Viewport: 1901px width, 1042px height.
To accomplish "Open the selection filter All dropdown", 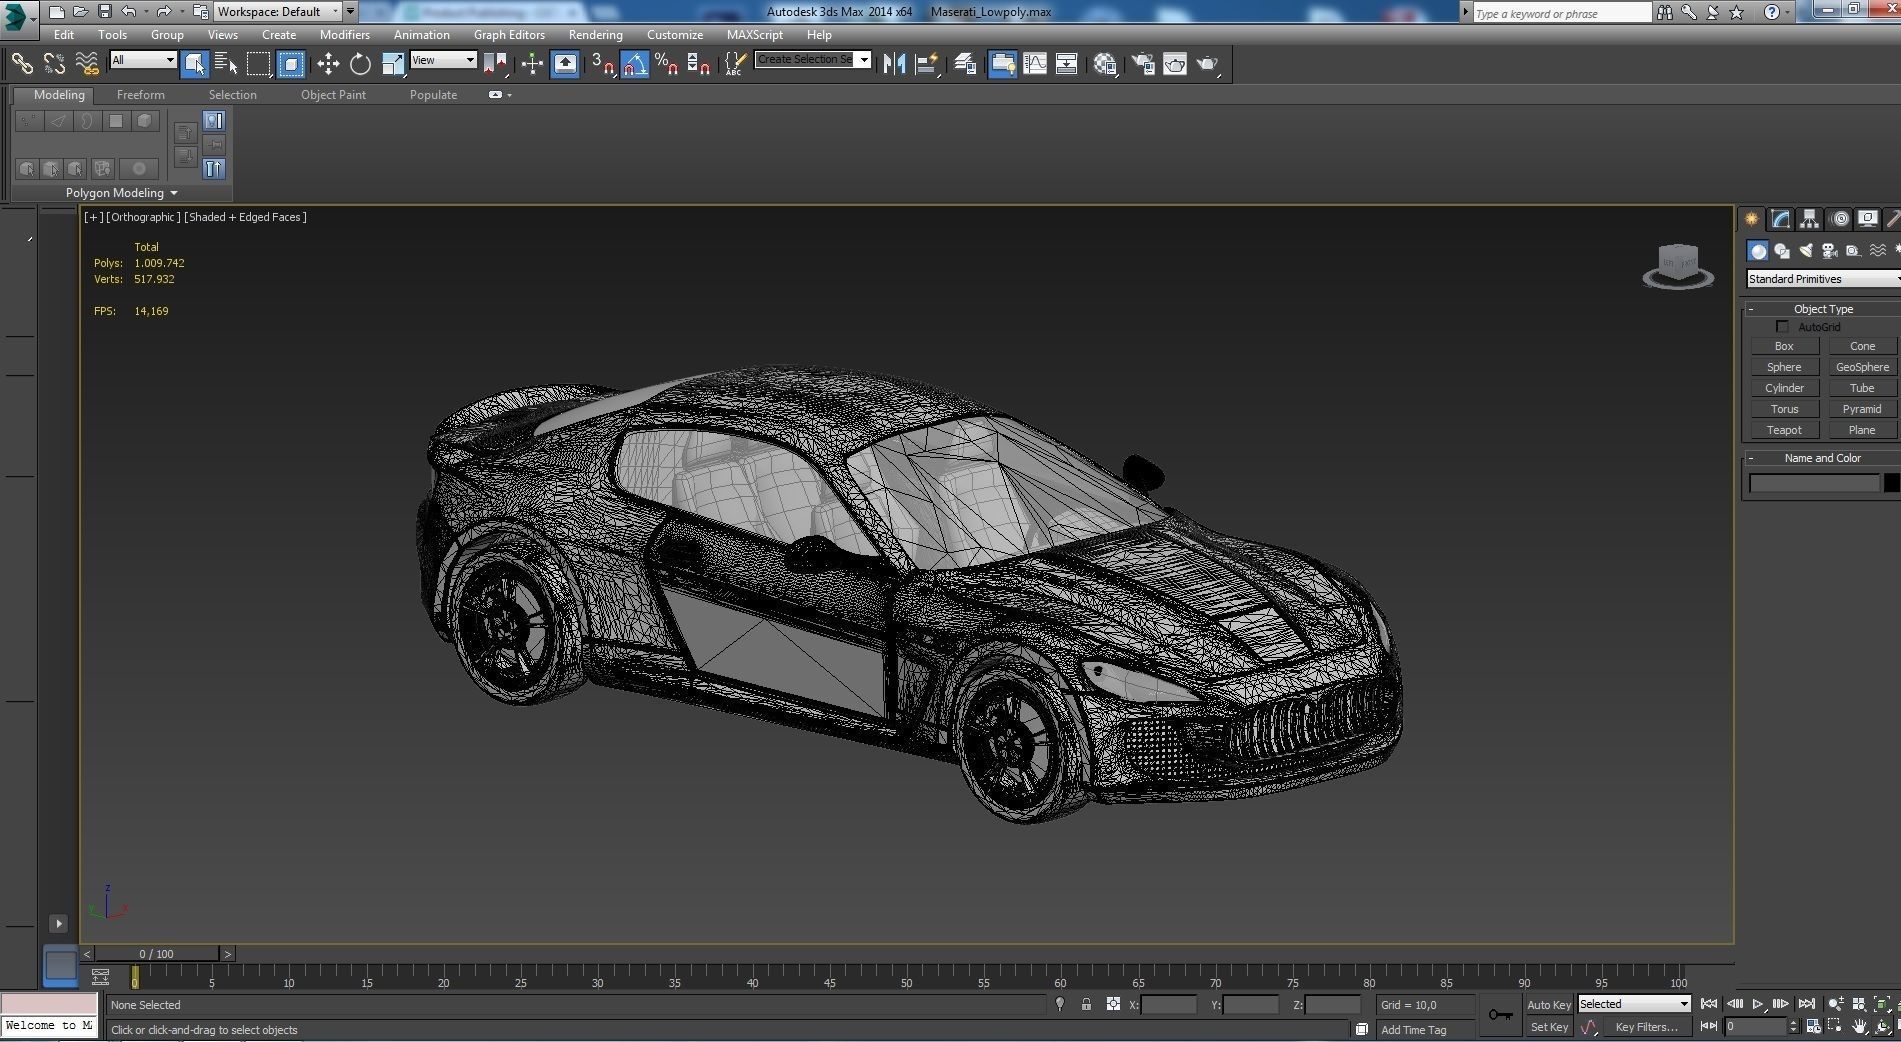I will pyautogui.click(x=143, y=60).
